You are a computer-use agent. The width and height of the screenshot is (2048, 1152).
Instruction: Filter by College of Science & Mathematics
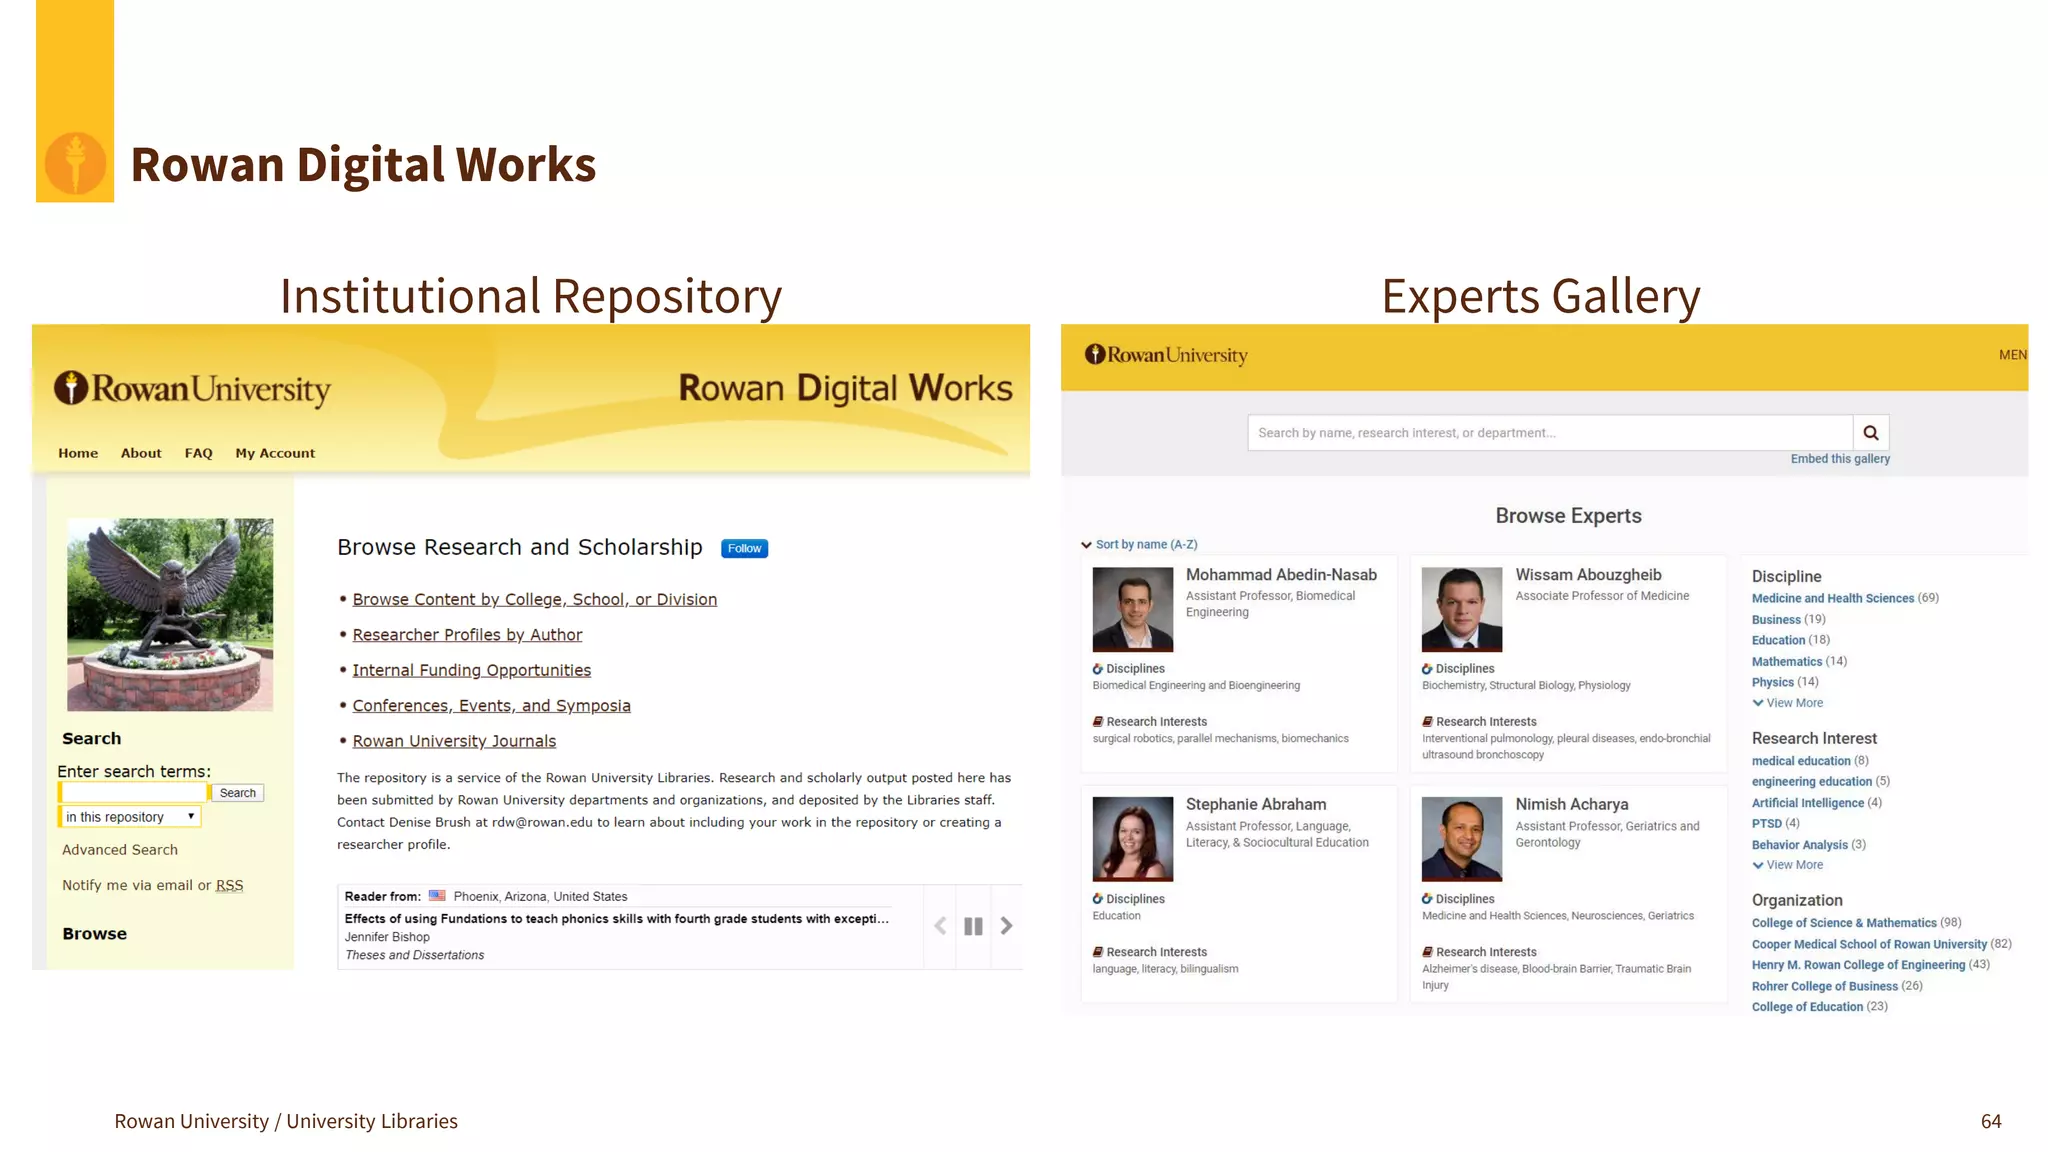pyautogui.click(x=1844, y=923)
